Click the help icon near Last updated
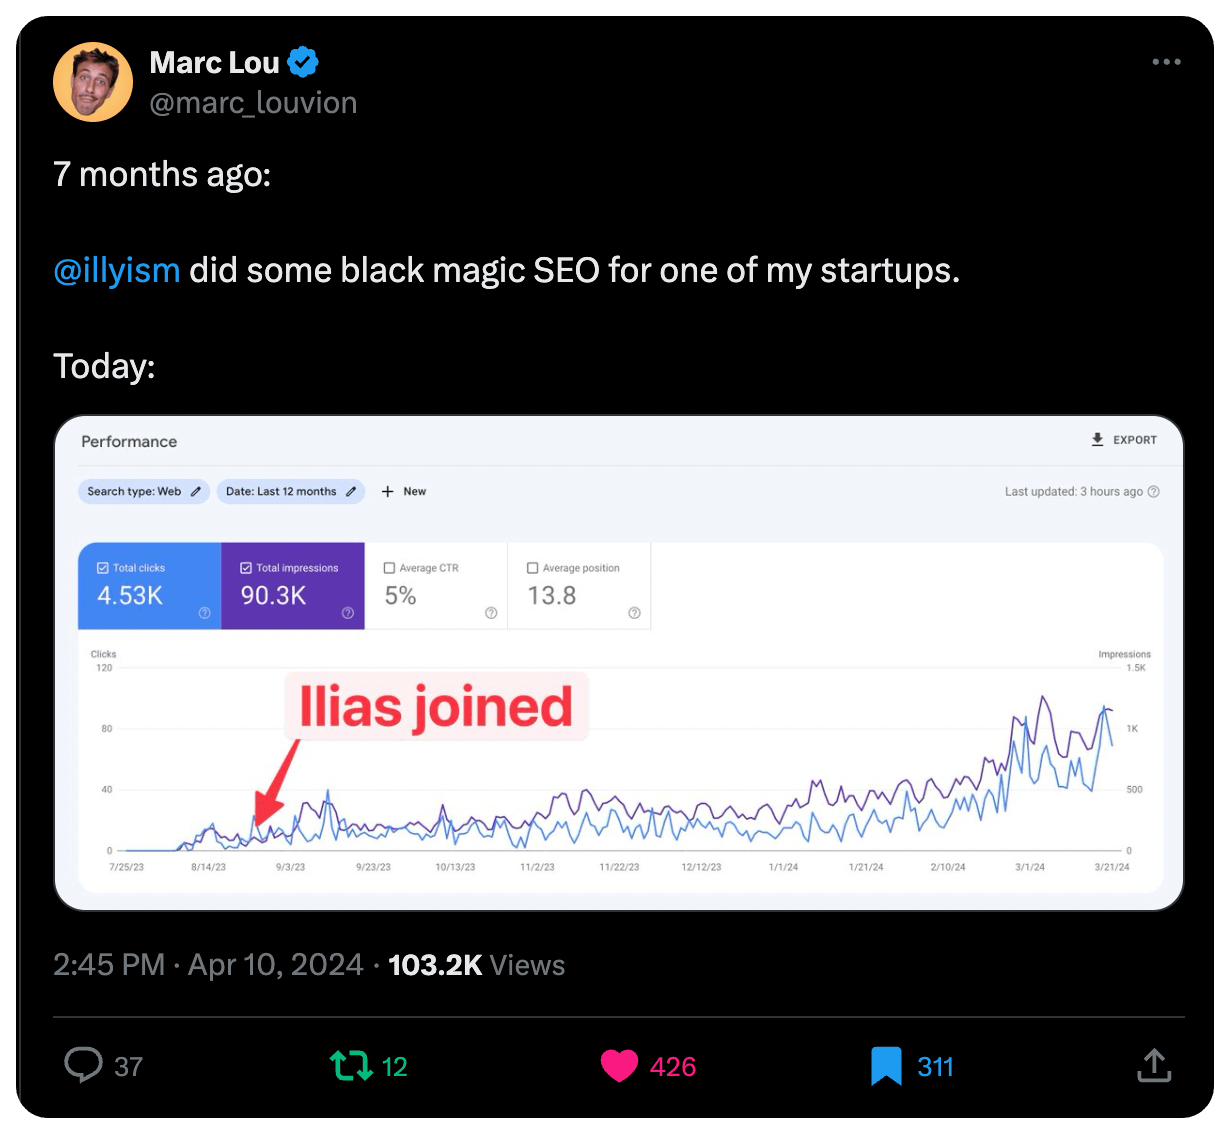The width and height of the screenshot is (1230, 1134). point(1153,491)
